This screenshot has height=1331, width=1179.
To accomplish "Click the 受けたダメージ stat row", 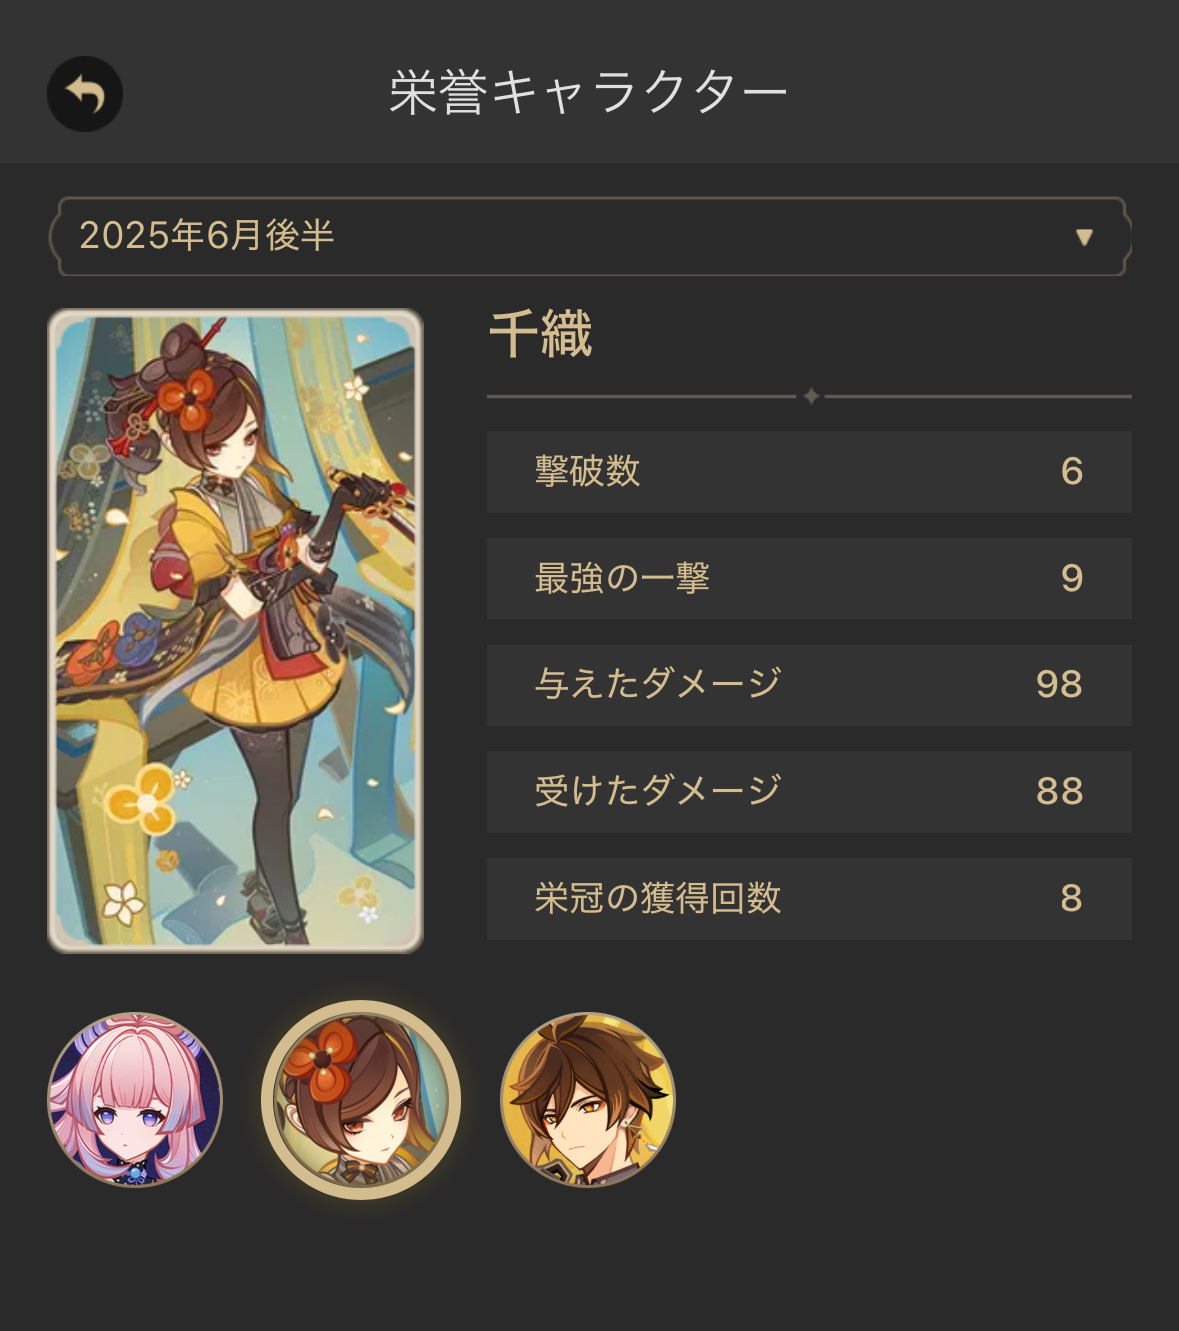I will 809,792.
